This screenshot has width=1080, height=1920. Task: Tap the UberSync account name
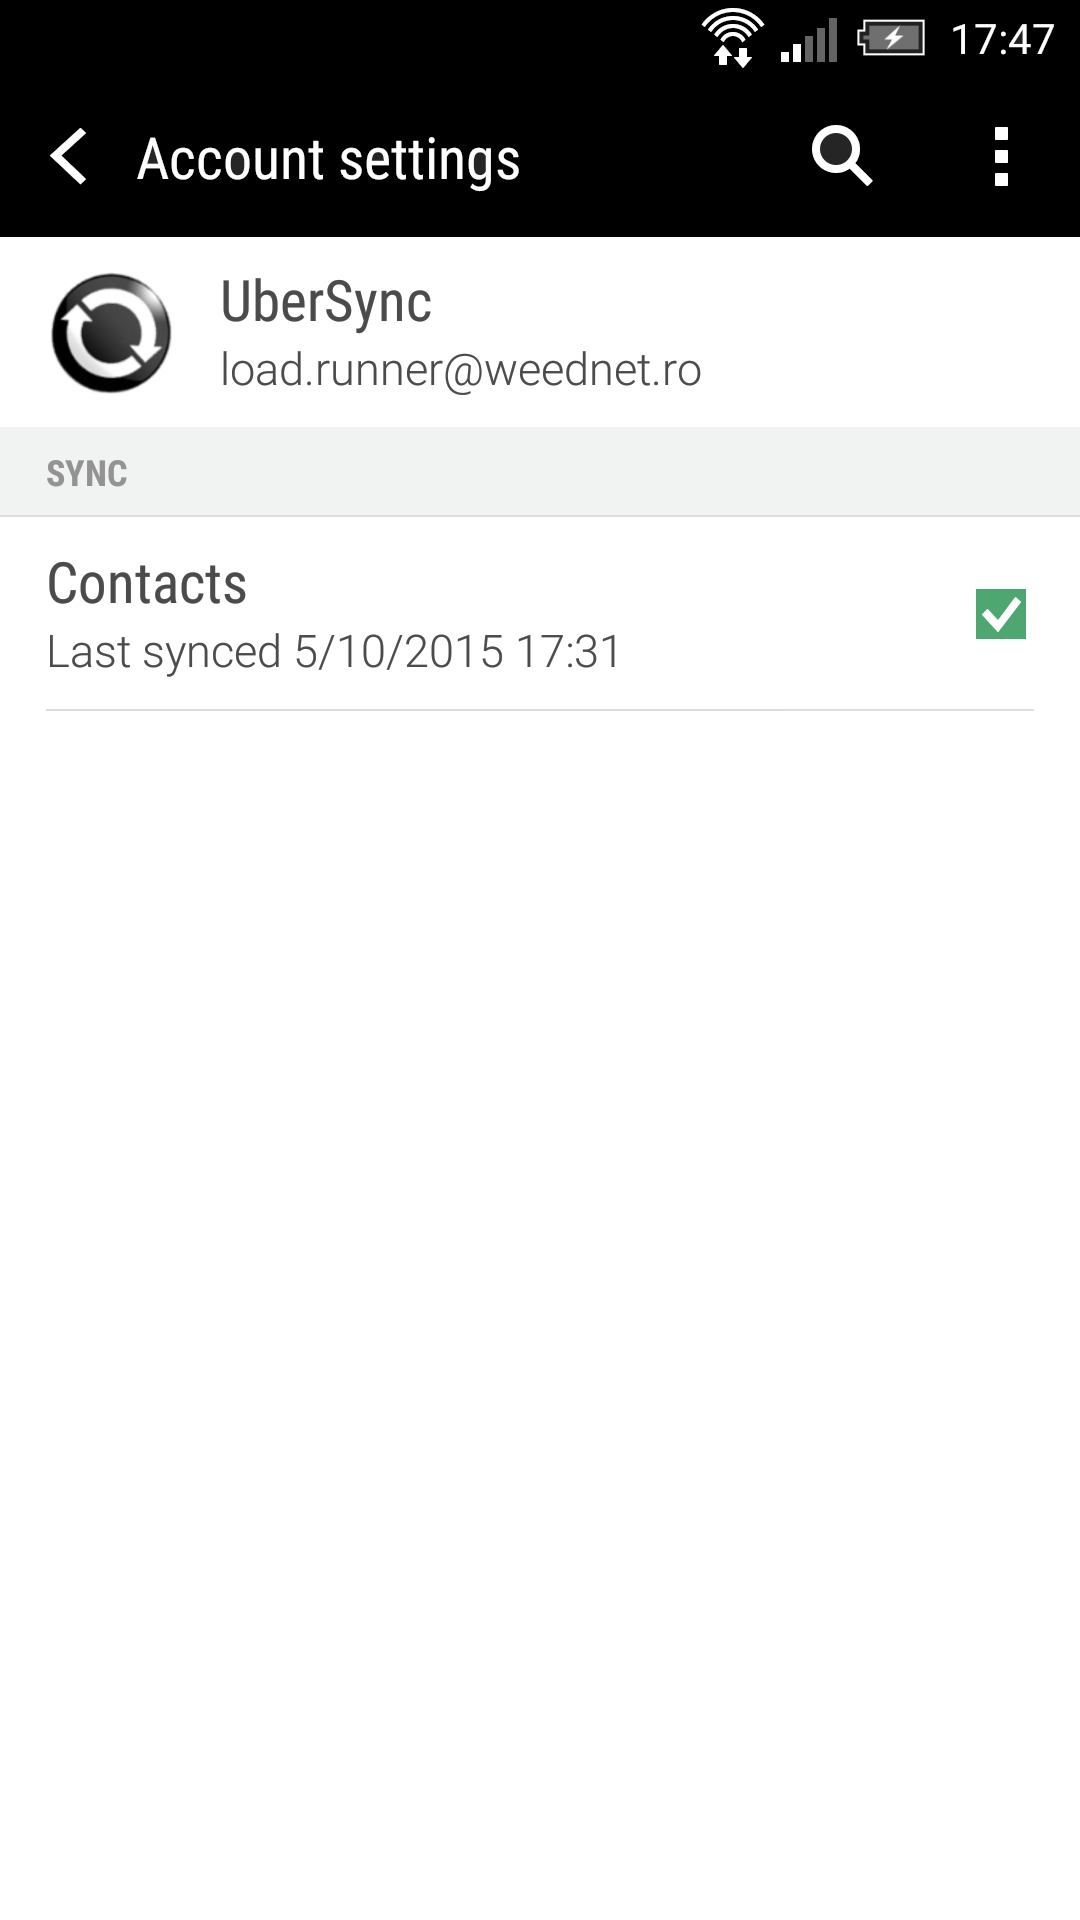(326, 303)
